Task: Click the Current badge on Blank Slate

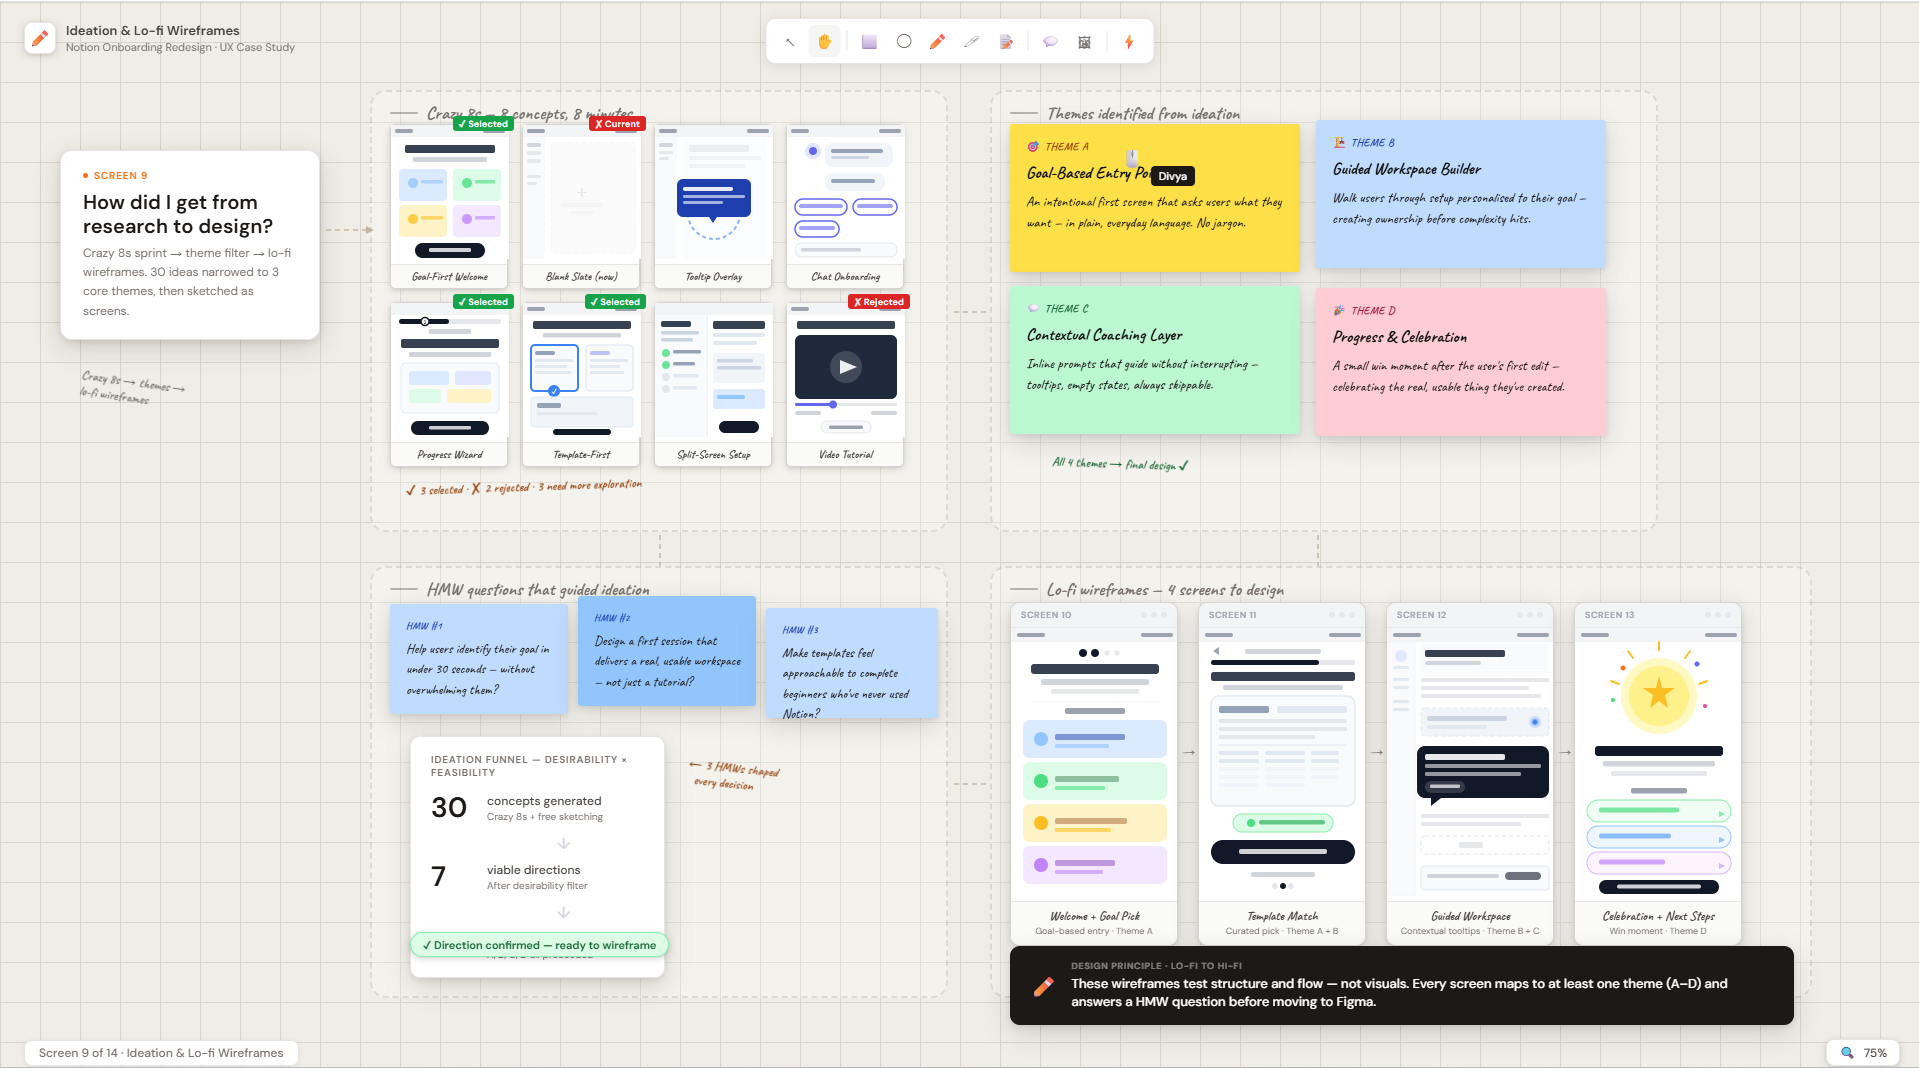Action: click(x=617, y=124)
